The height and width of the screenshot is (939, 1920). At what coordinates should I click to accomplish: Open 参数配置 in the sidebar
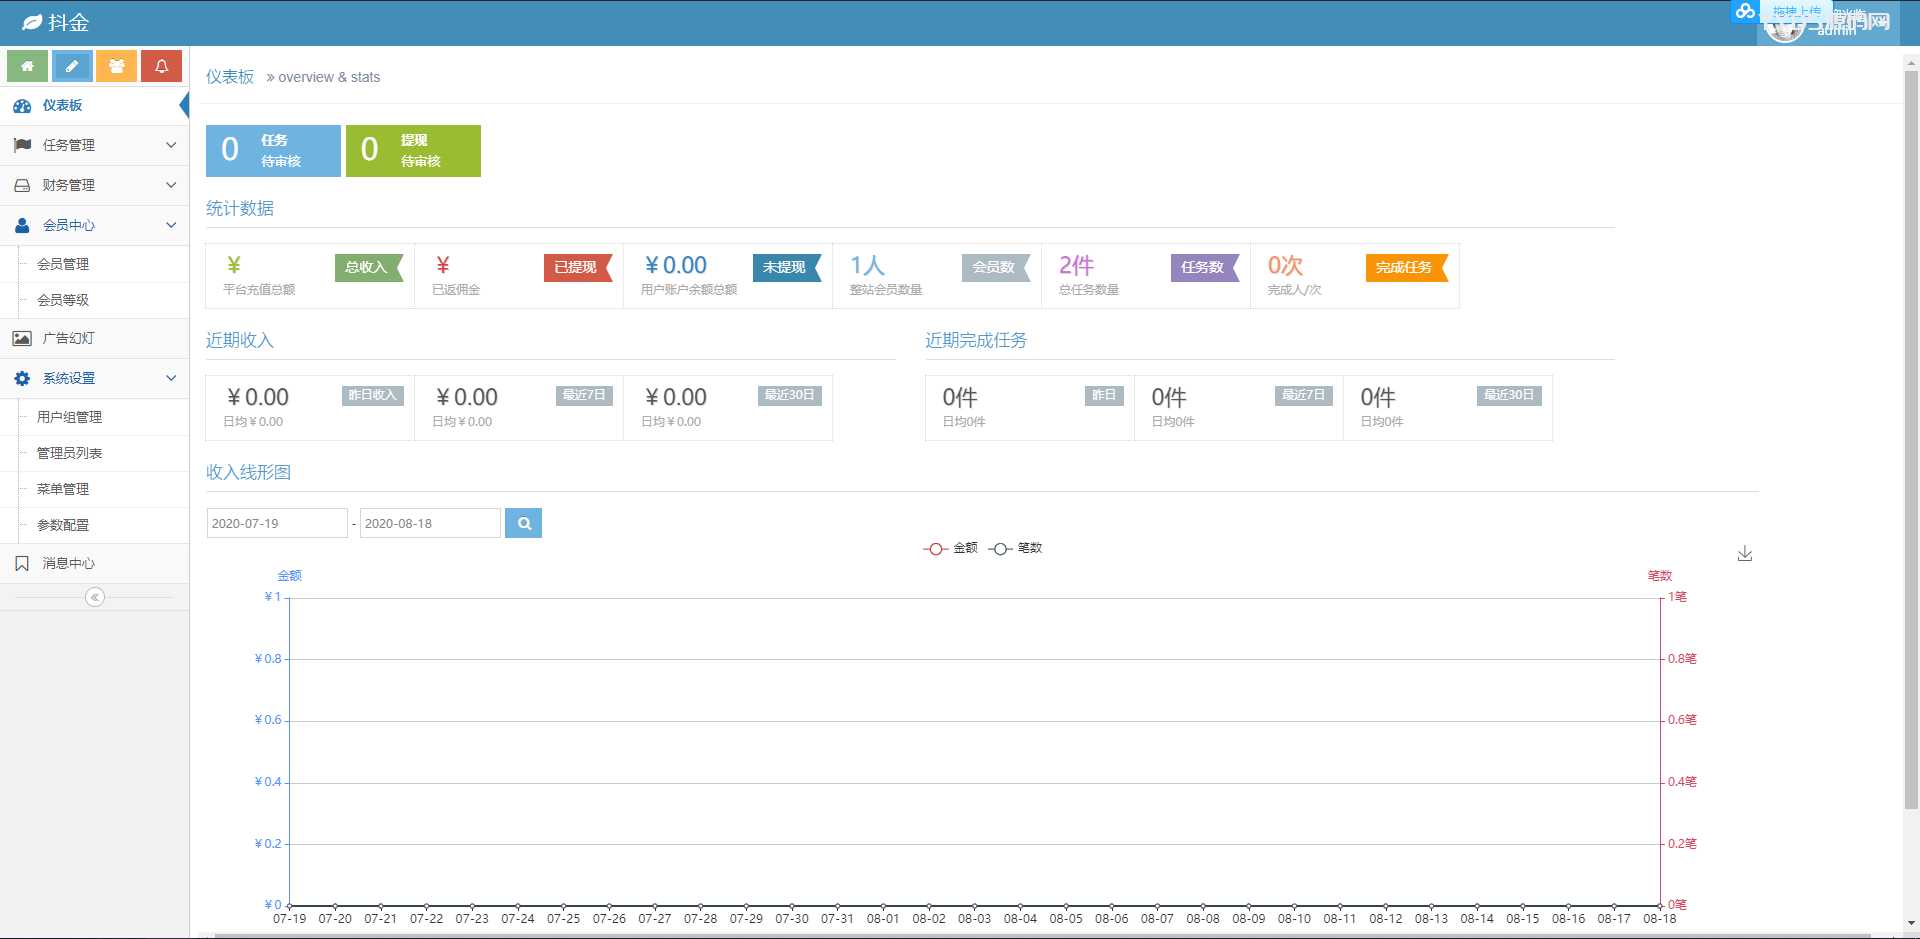point(63,525)
